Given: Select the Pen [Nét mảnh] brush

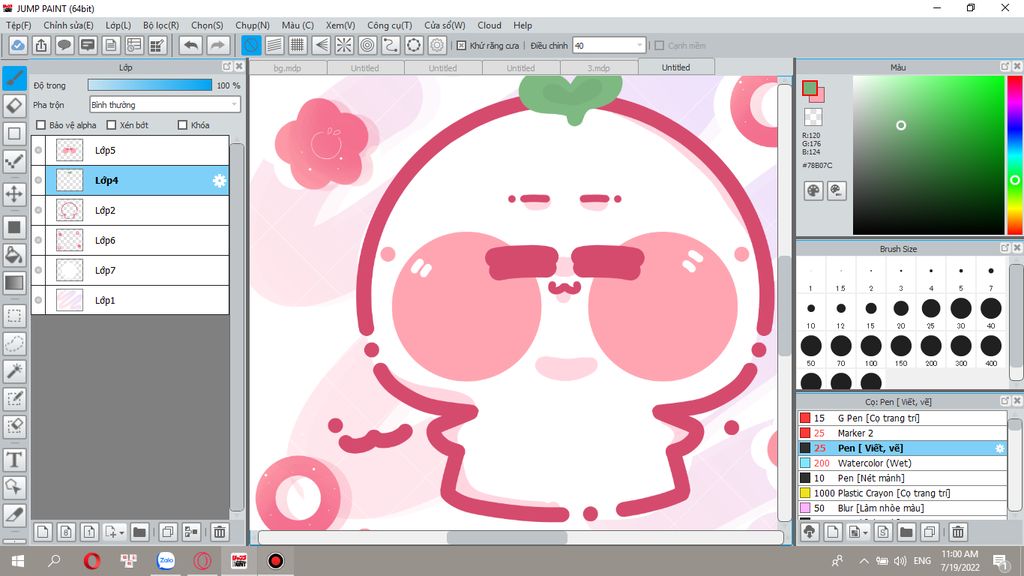Looking at the screenshot, I should click(x=902, y=478).
